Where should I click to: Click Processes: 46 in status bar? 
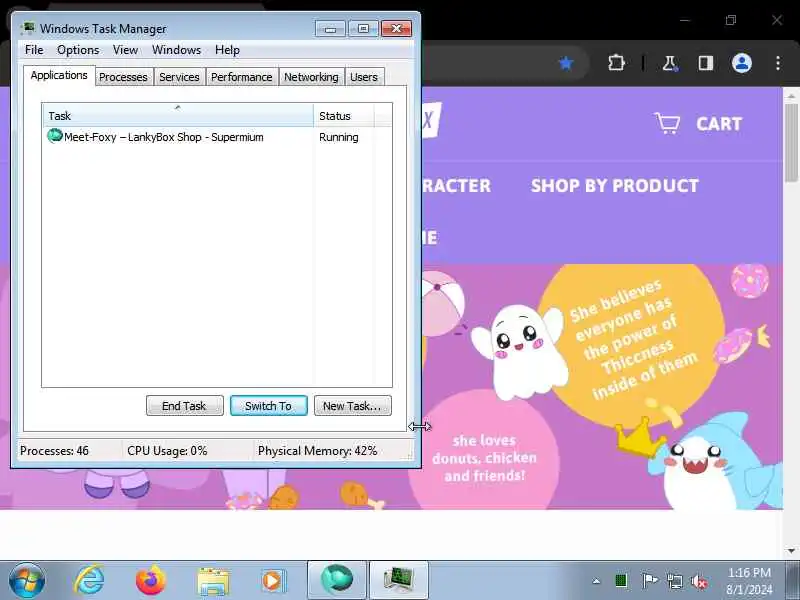[x=54, y=451]
